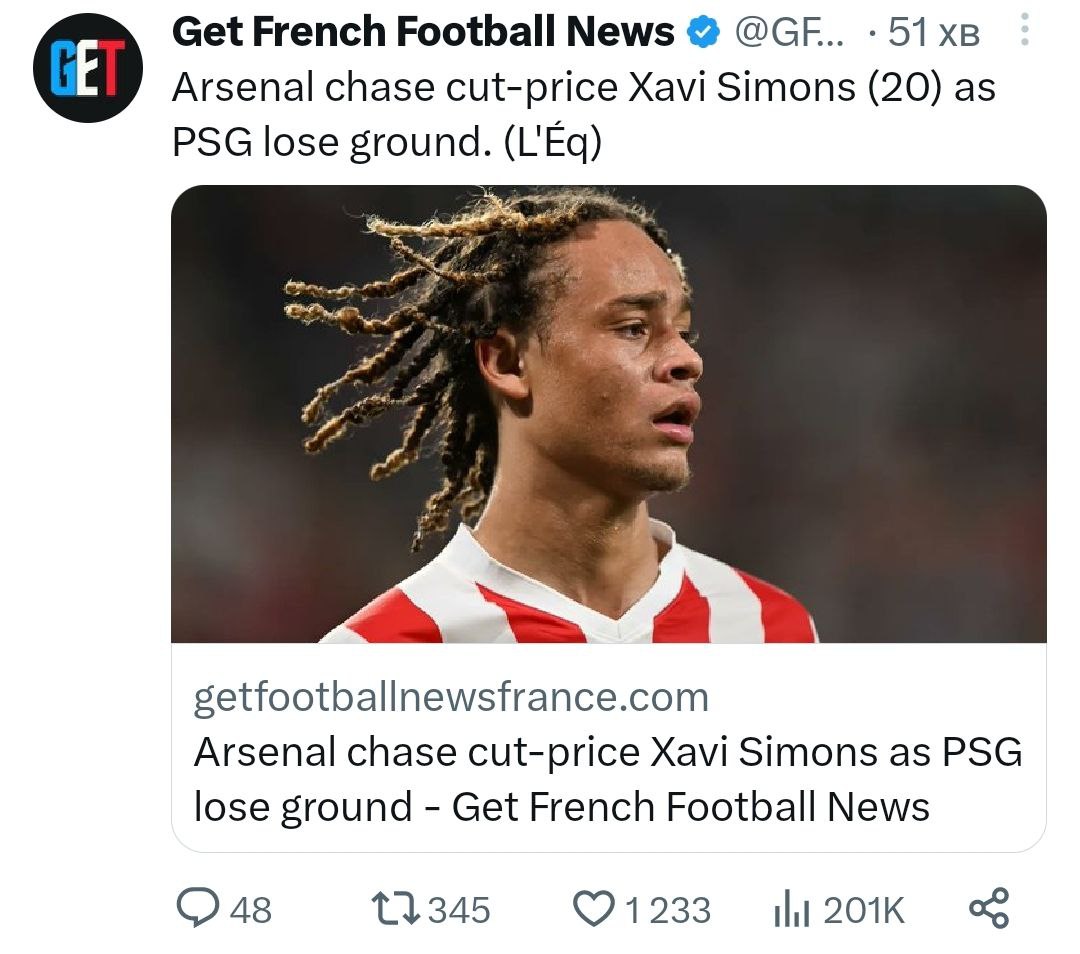Click the getfootballnewsfrance.com domain link
Viewport: 1080px width, 954px height.
point(450,697)
